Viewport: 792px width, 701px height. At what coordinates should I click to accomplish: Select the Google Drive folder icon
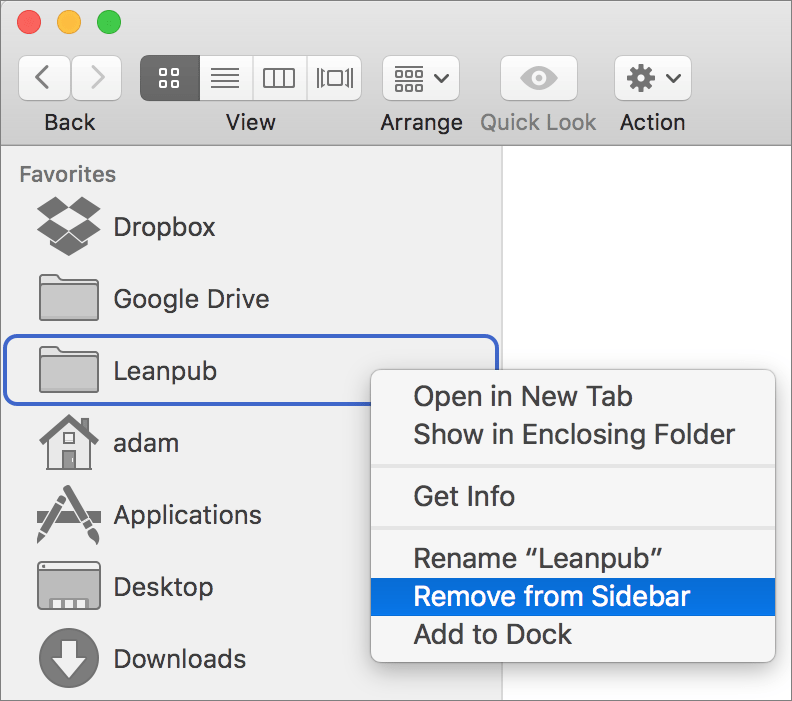pyautogui.click(x=68, y=299)
